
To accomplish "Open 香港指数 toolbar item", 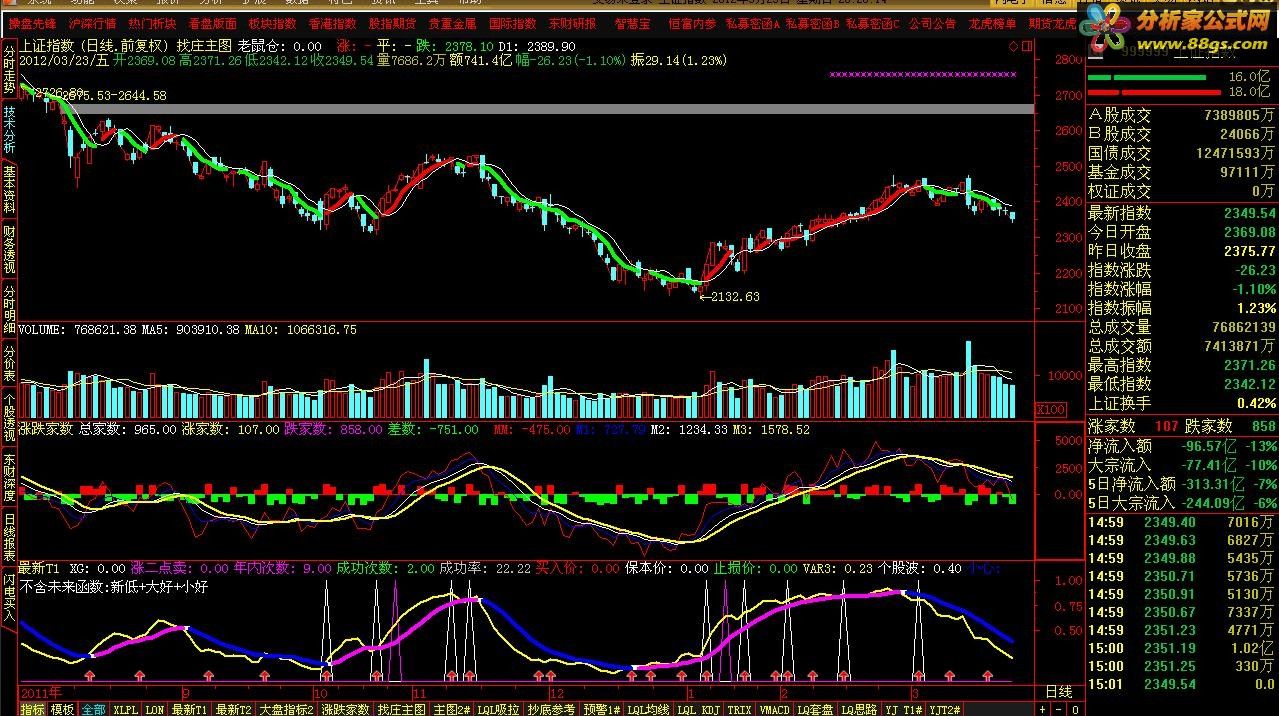I will (332, 23).
